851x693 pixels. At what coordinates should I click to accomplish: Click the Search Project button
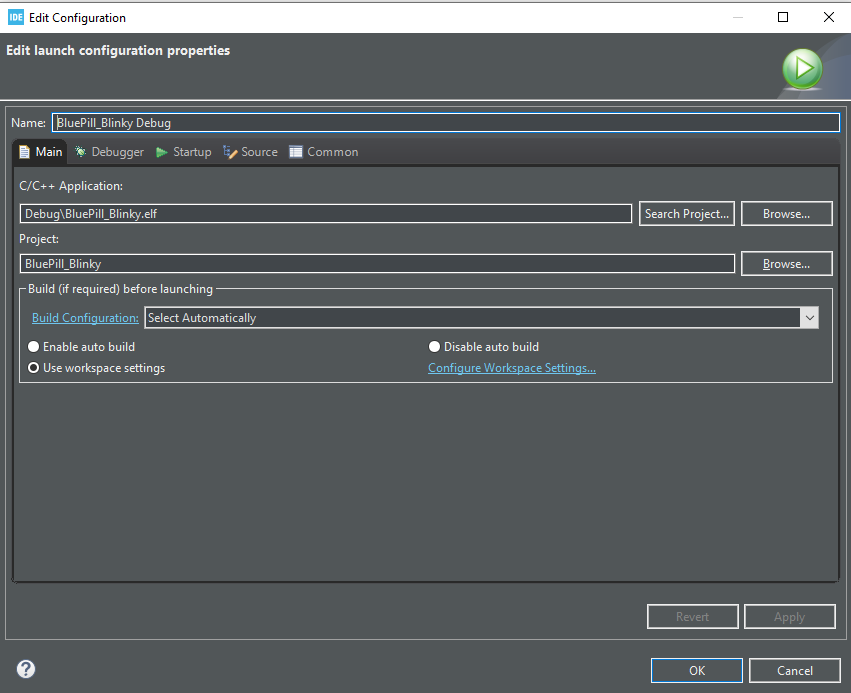tap(687, 214)
